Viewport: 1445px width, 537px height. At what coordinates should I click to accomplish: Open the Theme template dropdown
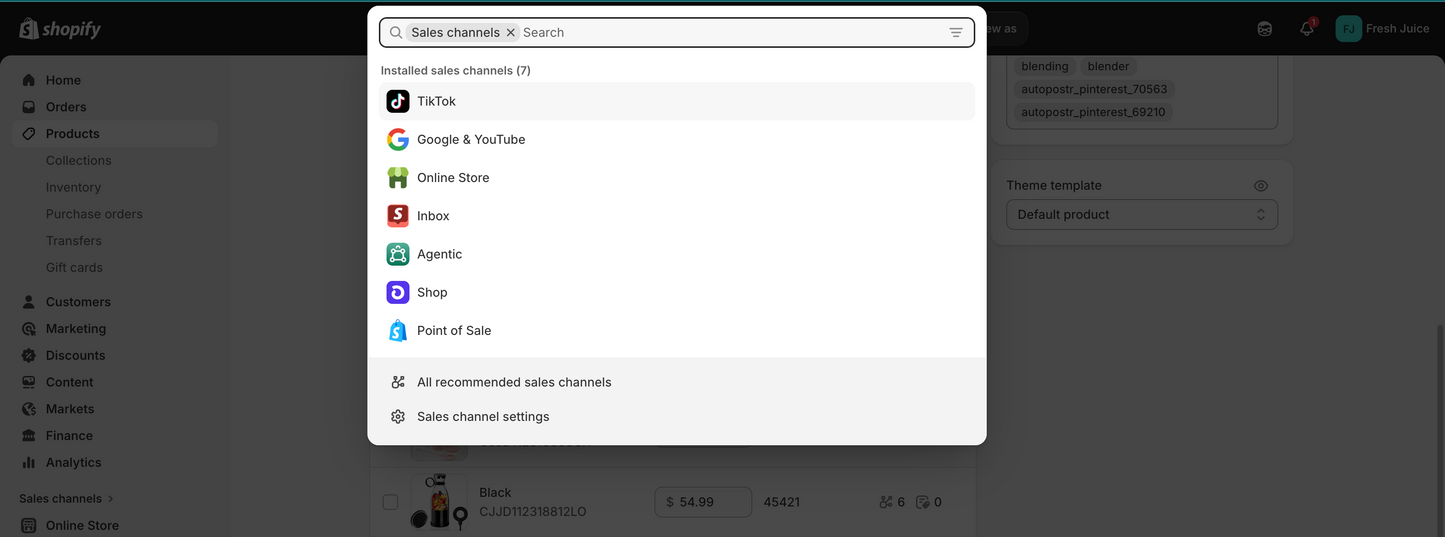(1142, 215)
